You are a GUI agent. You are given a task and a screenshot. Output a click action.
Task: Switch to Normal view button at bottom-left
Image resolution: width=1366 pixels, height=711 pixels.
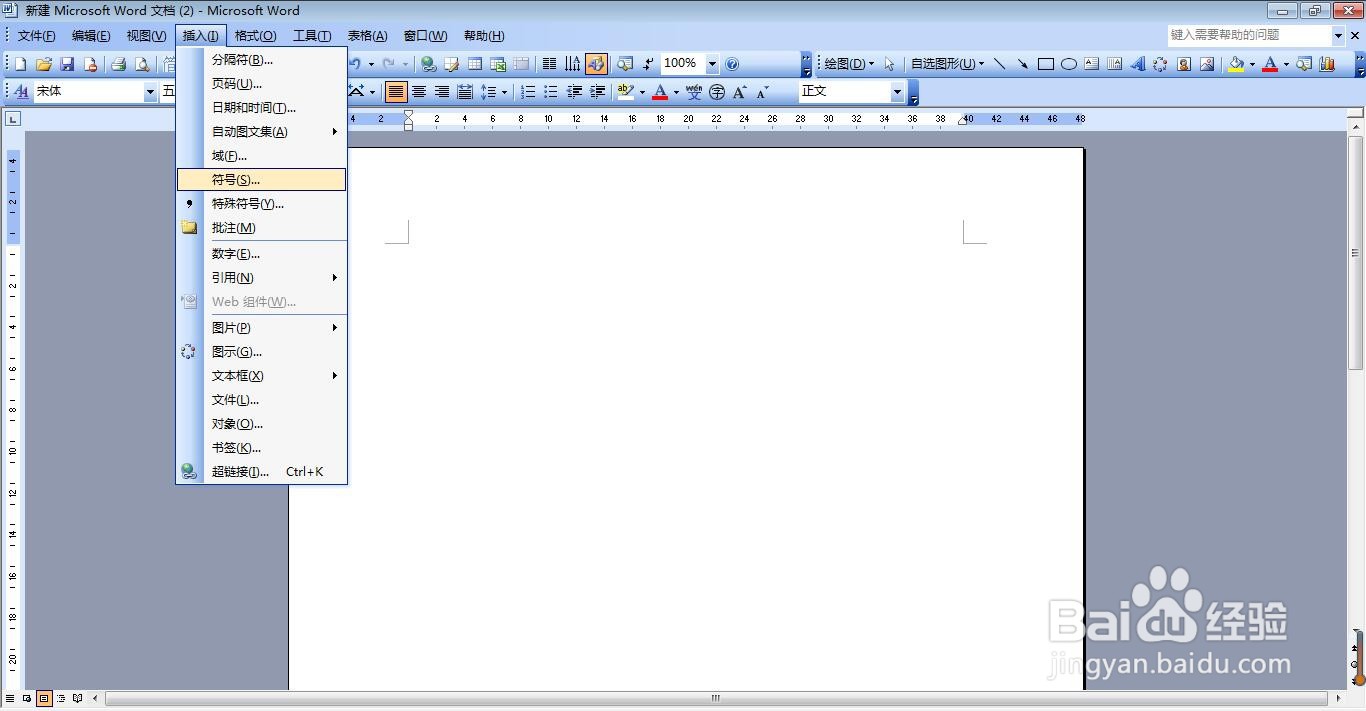(x=10, y=698)
